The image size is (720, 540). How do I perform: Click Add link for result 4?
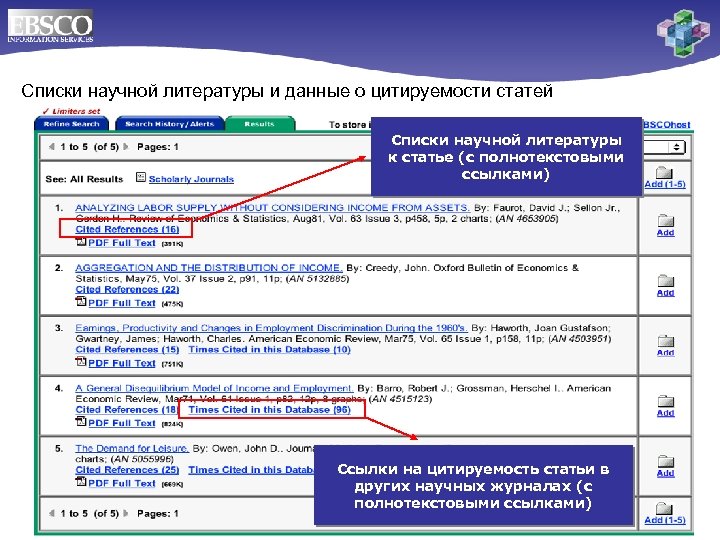(x=665, y=413)
